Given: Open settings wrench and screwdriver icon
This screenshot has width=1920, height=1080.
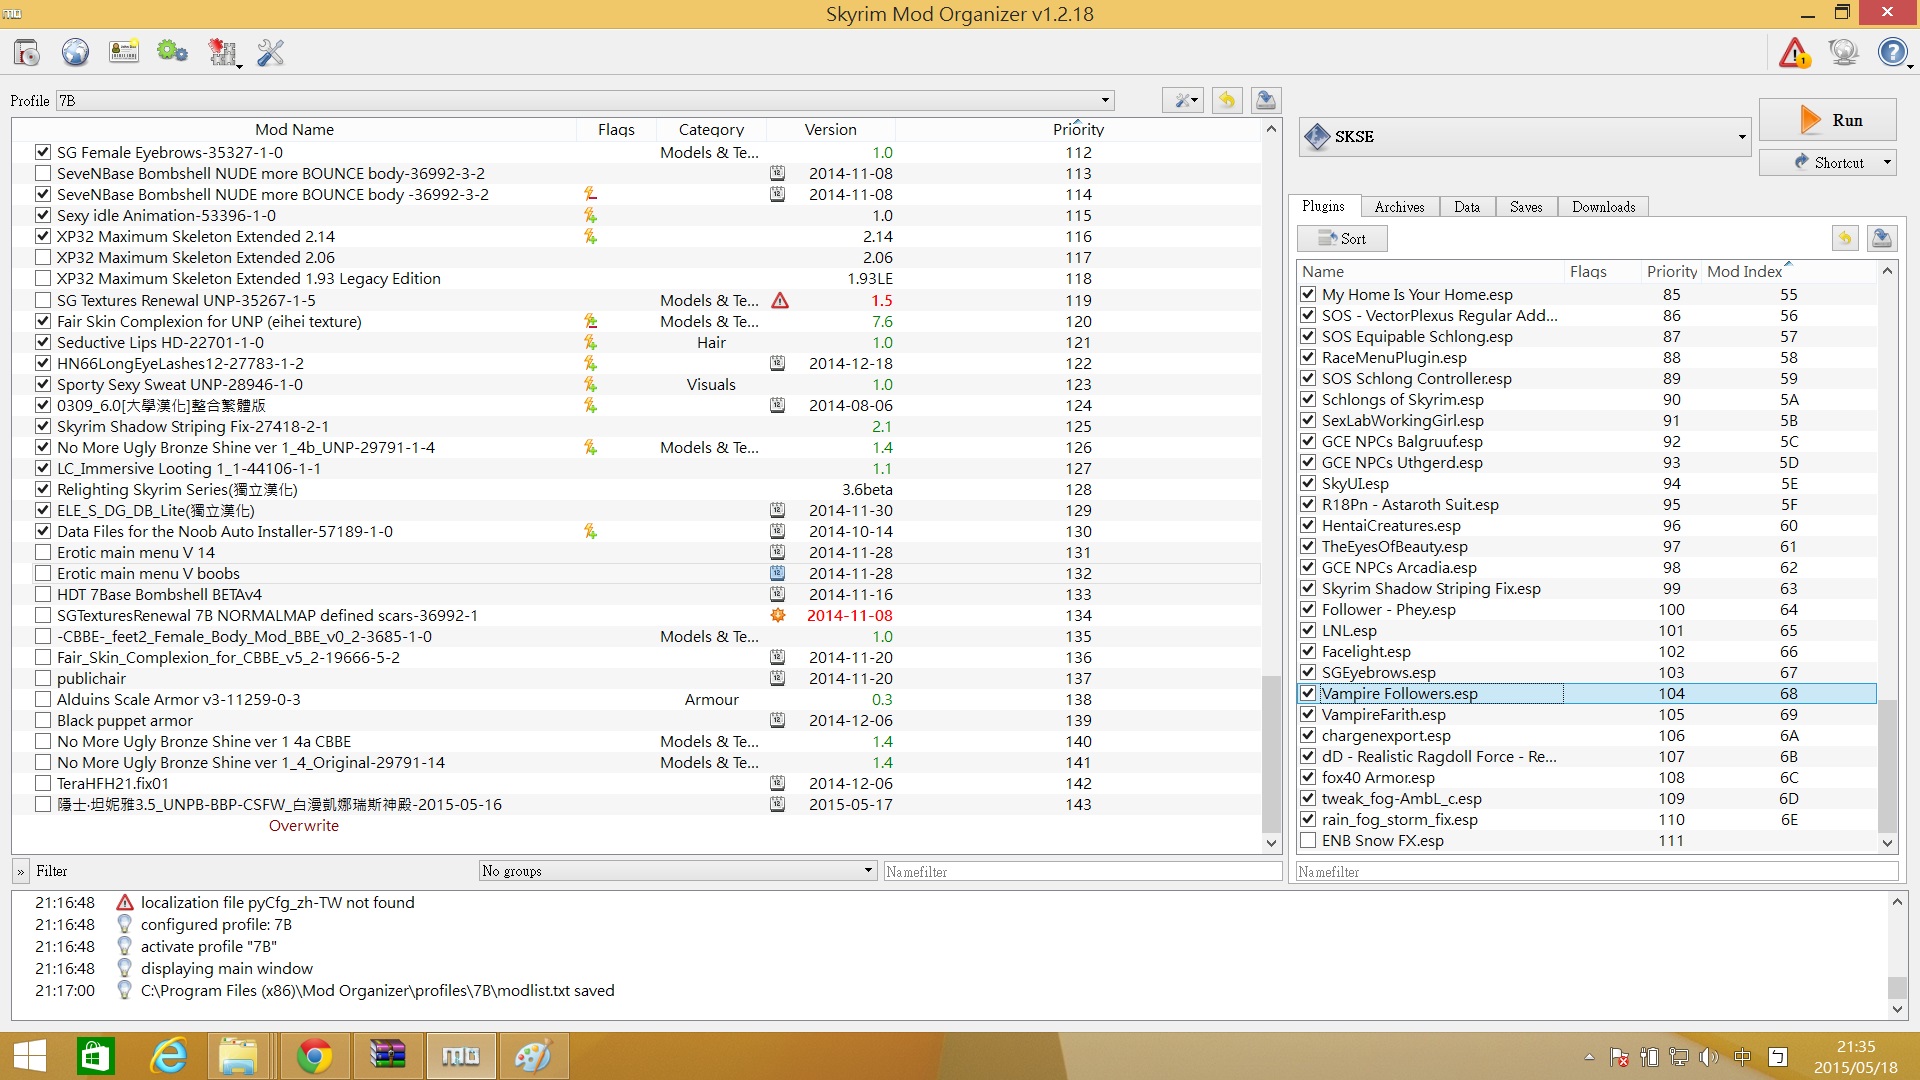Looking at the screenshot, I should point(270,52).
